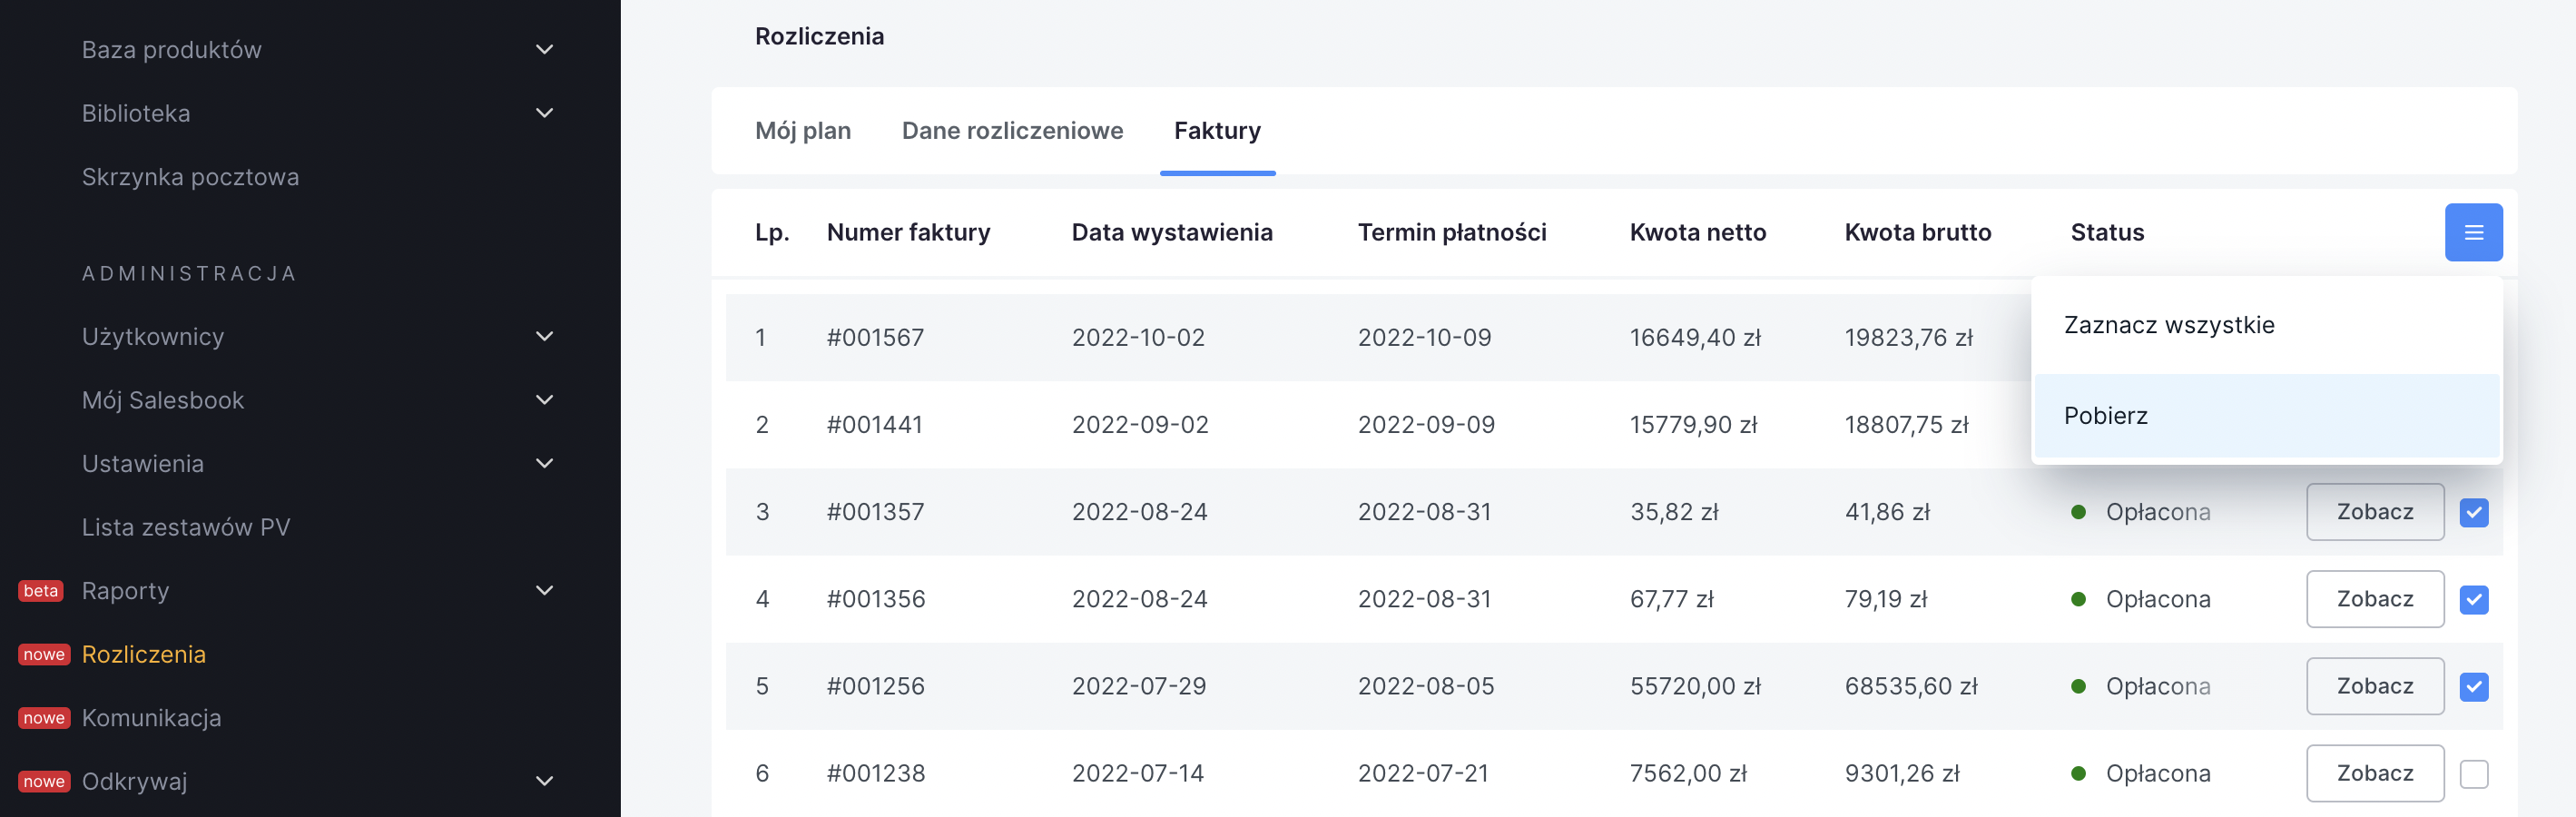The height and width of the screenshot is (817, 2576).
Task: Click the nowe badge beside Komunikacja
Action: [44, 718]
